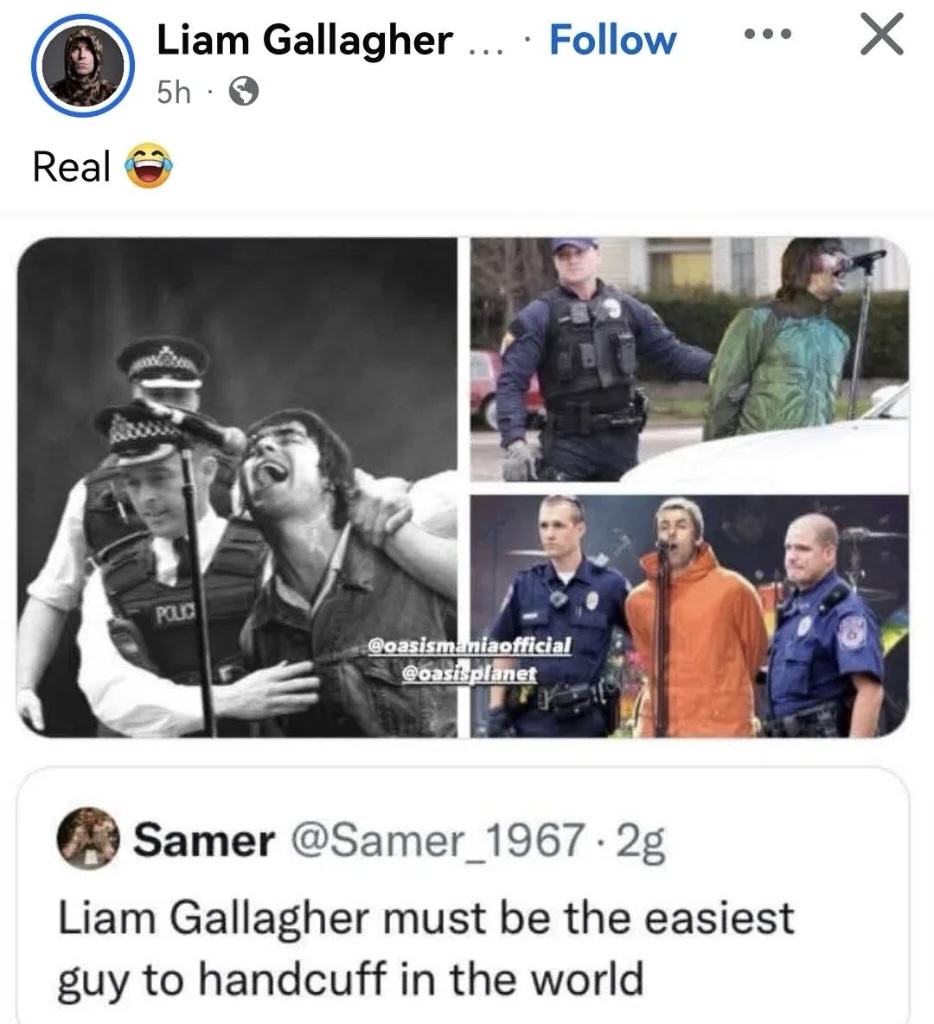Open Samer's round profile avatar
This screenshot has height=1024, width=934.
pos(88,838)
